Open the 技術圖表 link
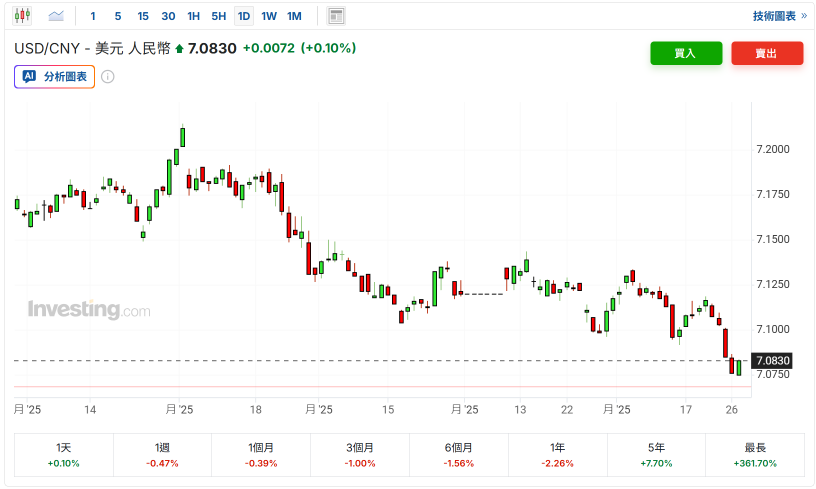 779,16
